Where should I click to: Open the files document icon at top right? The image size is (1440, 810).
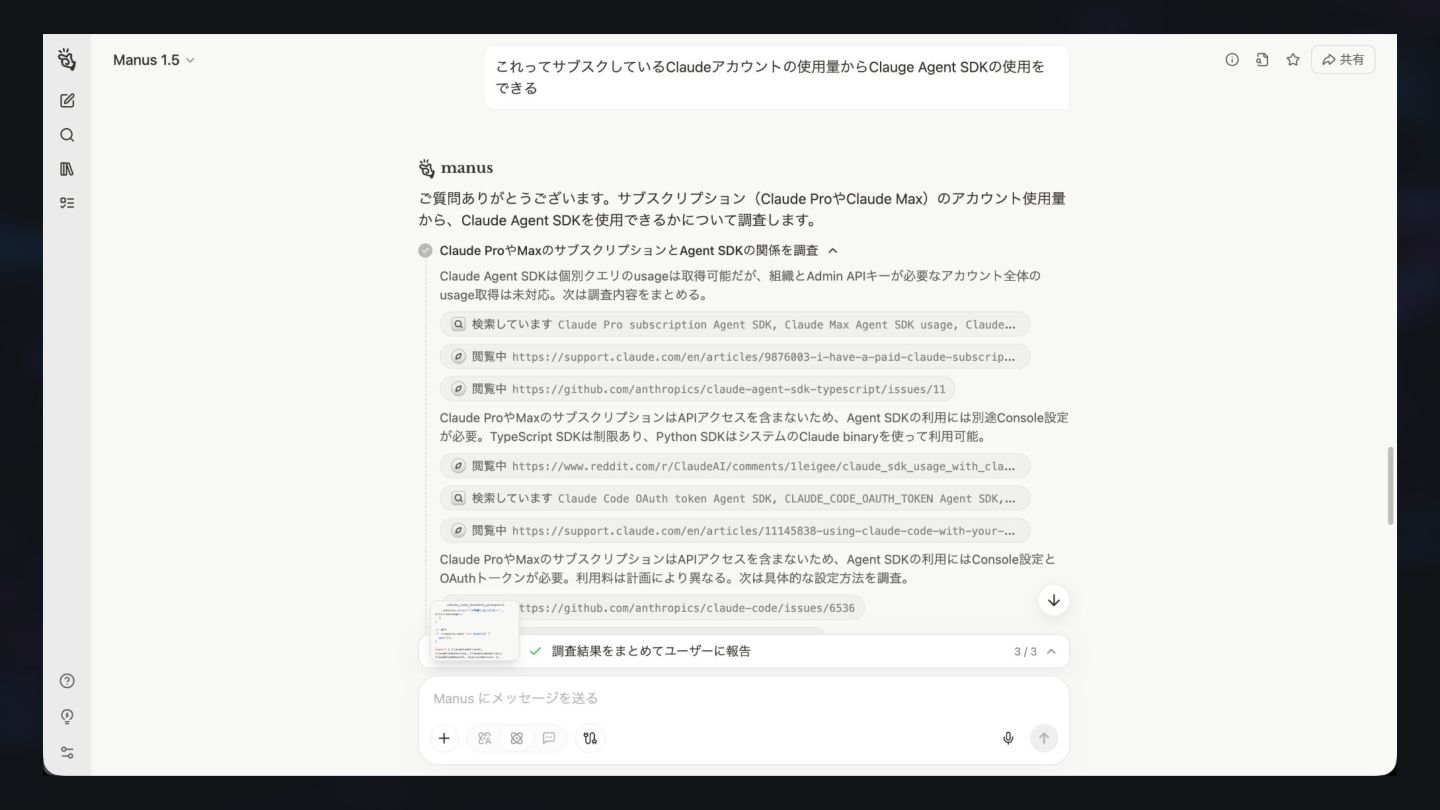pyautogui.click(x=1262, y=60)
